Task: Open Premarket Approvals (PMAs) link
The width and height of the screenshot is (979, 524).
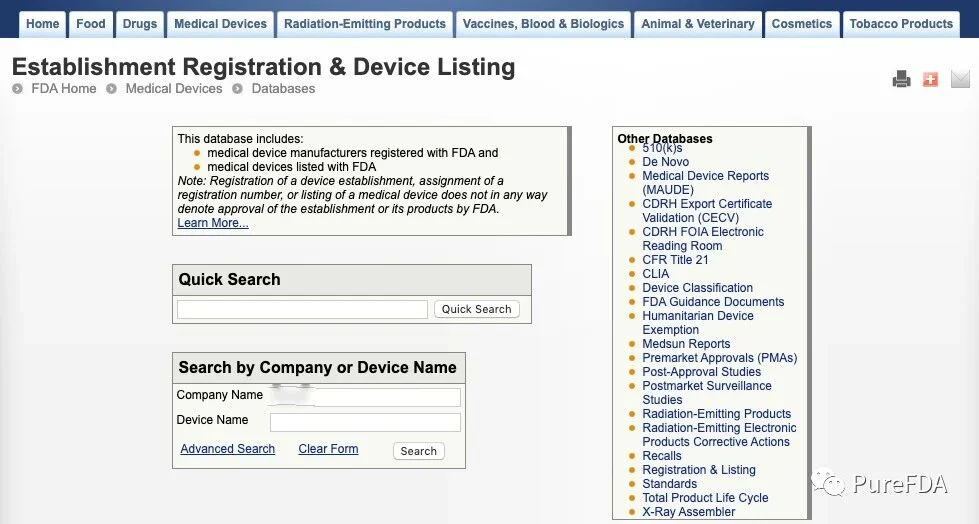Action: tap(720, 358)
